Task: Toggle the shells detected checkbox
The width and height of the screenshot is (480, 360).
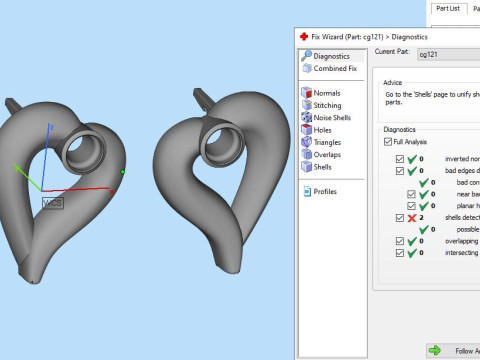Action: (400, 218)
